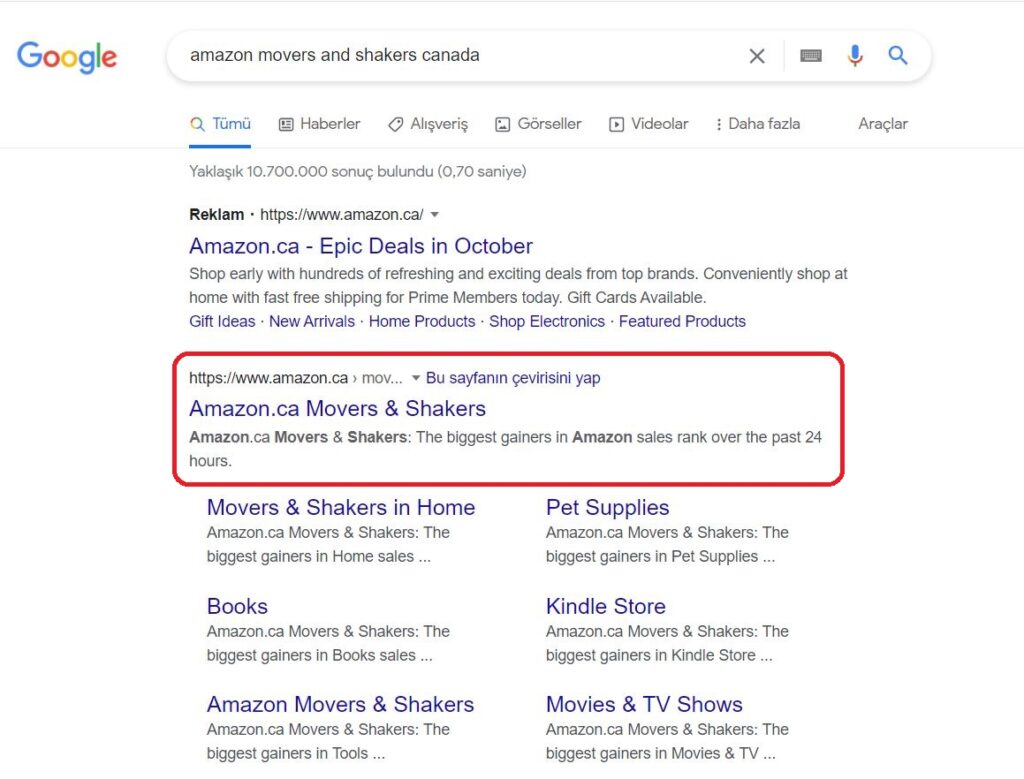1024x779 pixels.
Task: Open the Home Products sitelink
Action: (422, 321)
